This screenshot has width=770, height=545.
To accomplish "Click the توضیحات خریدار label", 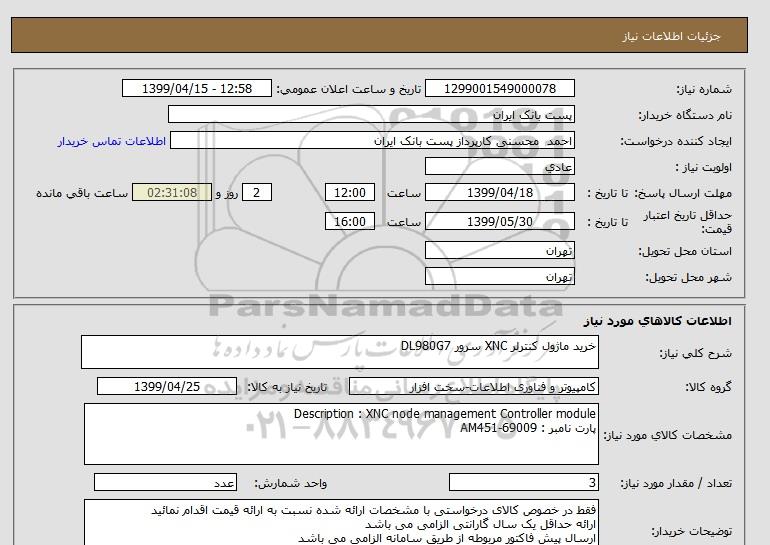I will pyautogui.click(x=692, y=531).
